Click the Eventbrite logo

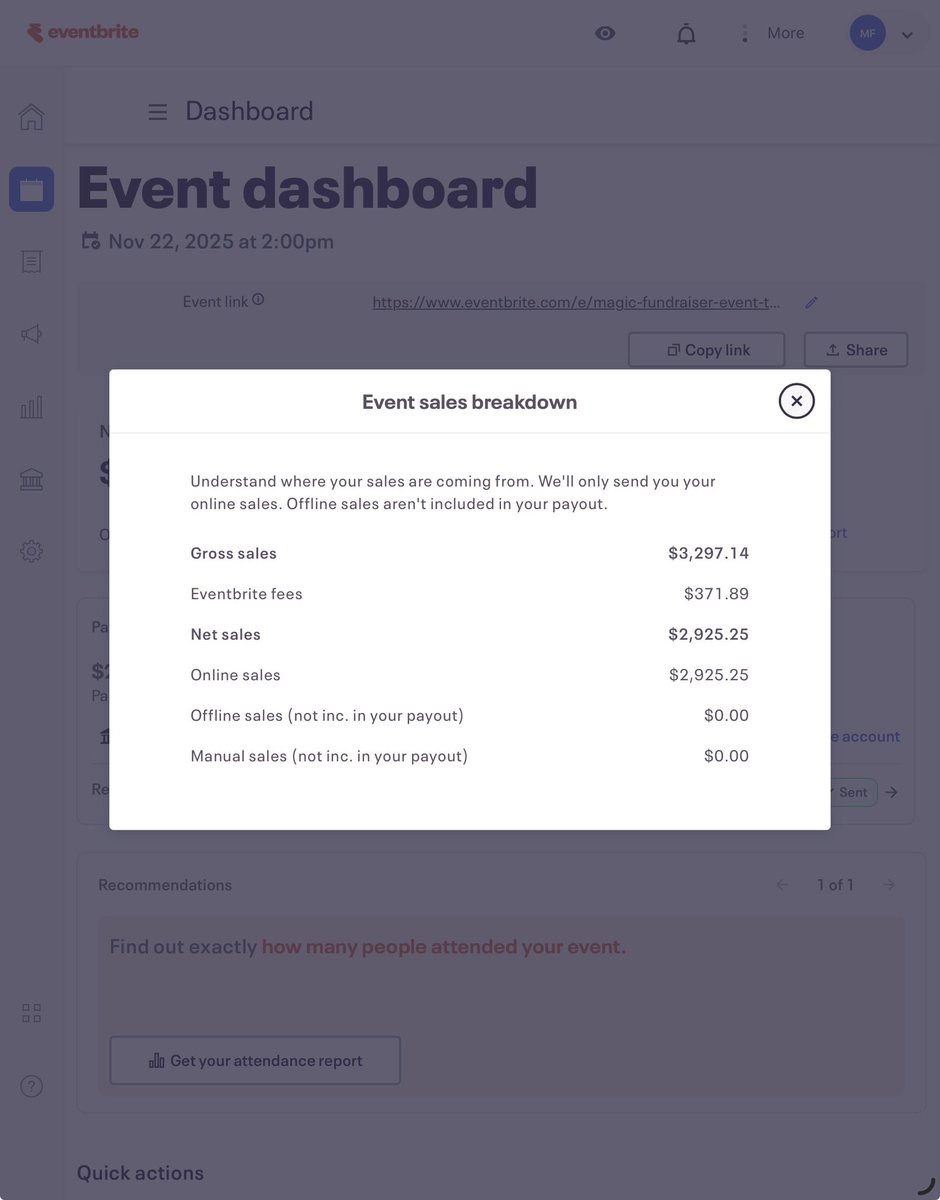pos(82,33)
